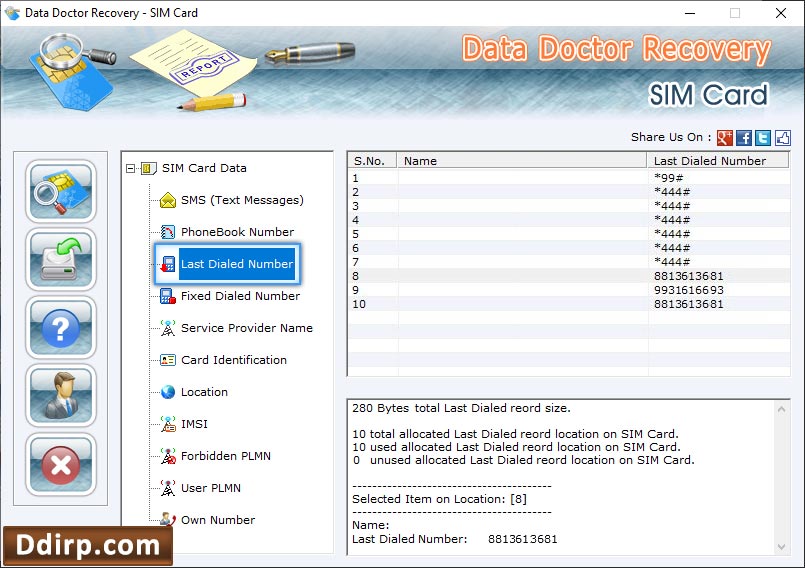Share on Facebook icon
The image size is (805, 568).
tap(743, 138)
